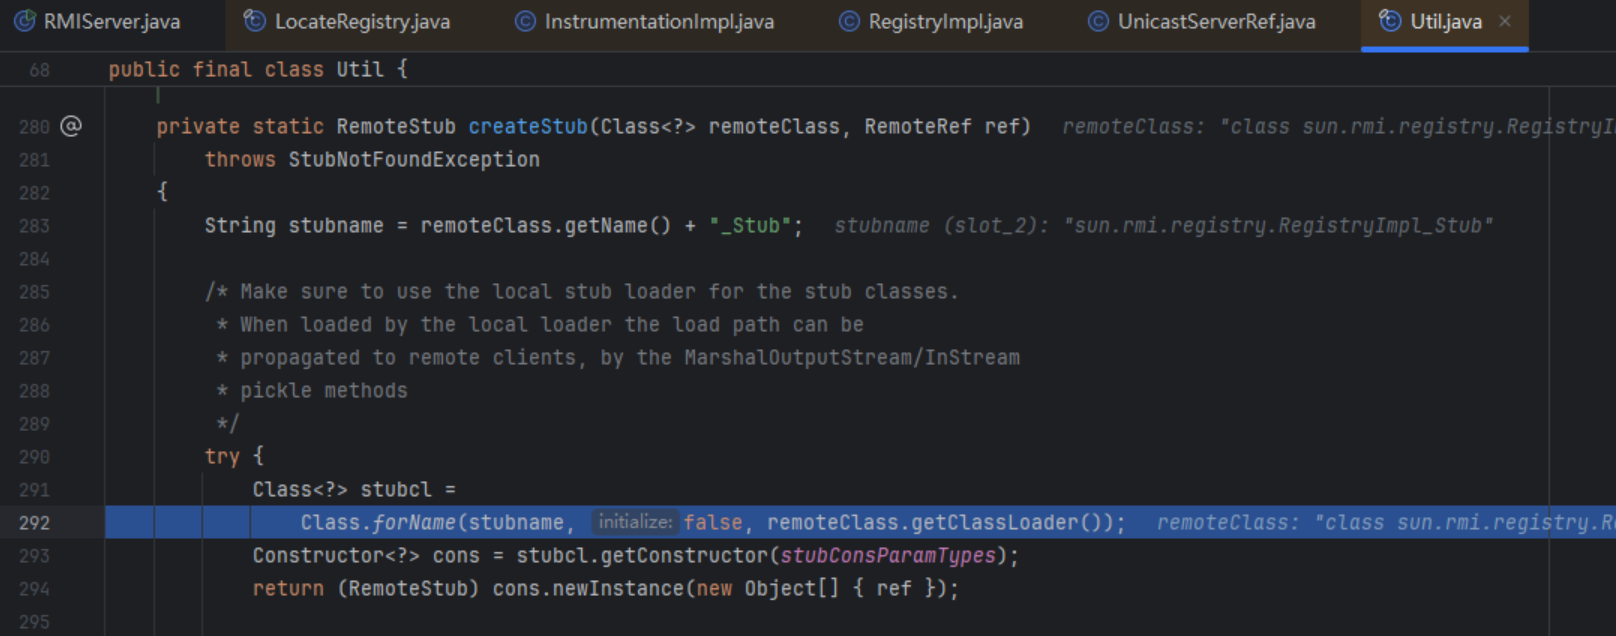1616x636 pixels.
Task: Toggle a breakpoint at line 294
Action: (34, 589)
